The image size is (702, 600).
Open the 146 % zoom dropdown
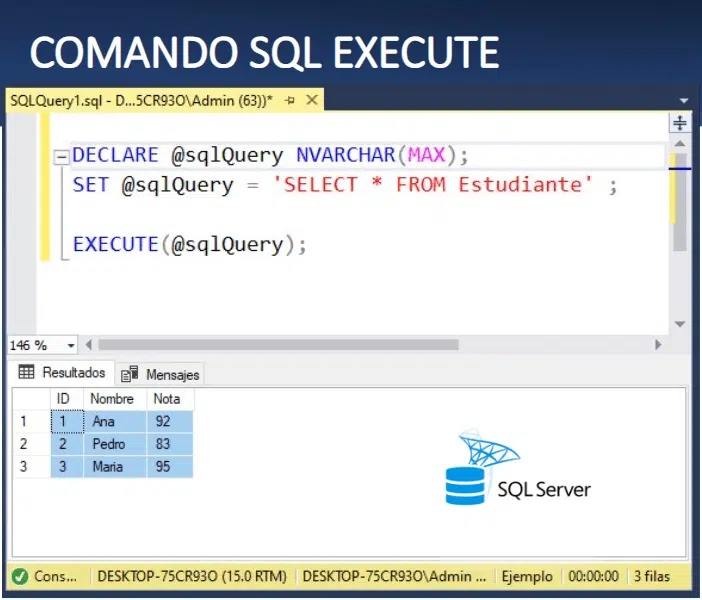71,345
